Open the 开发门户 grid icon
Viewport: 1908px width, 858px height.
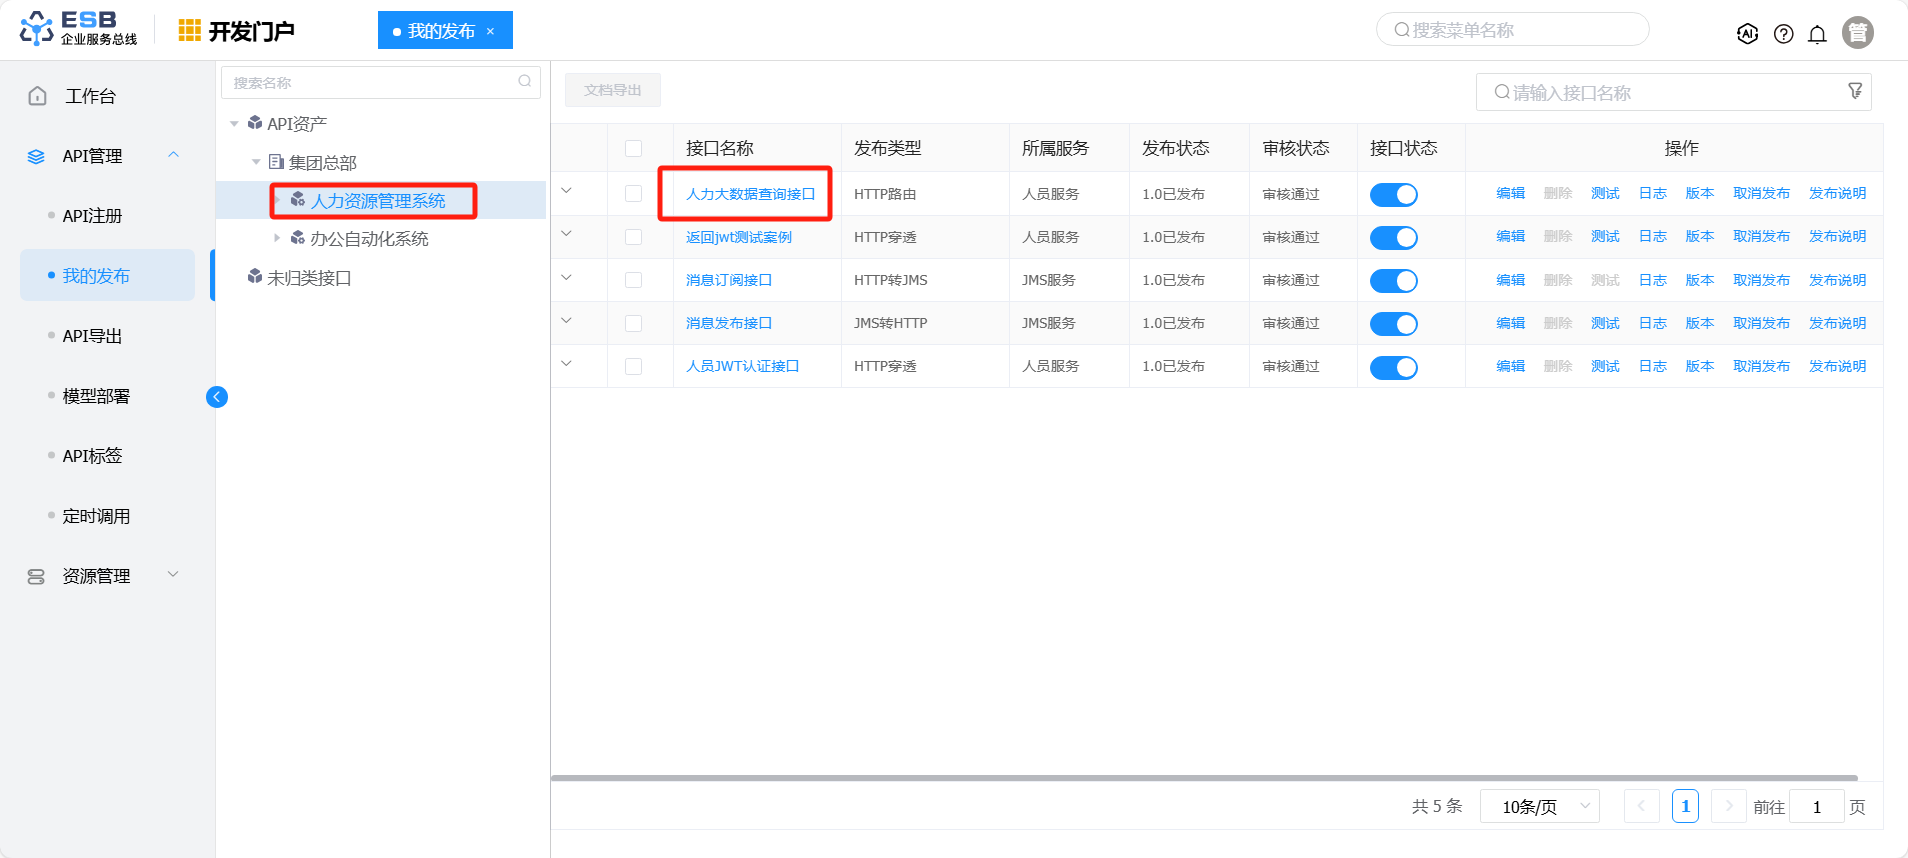(x=189, y=31)
